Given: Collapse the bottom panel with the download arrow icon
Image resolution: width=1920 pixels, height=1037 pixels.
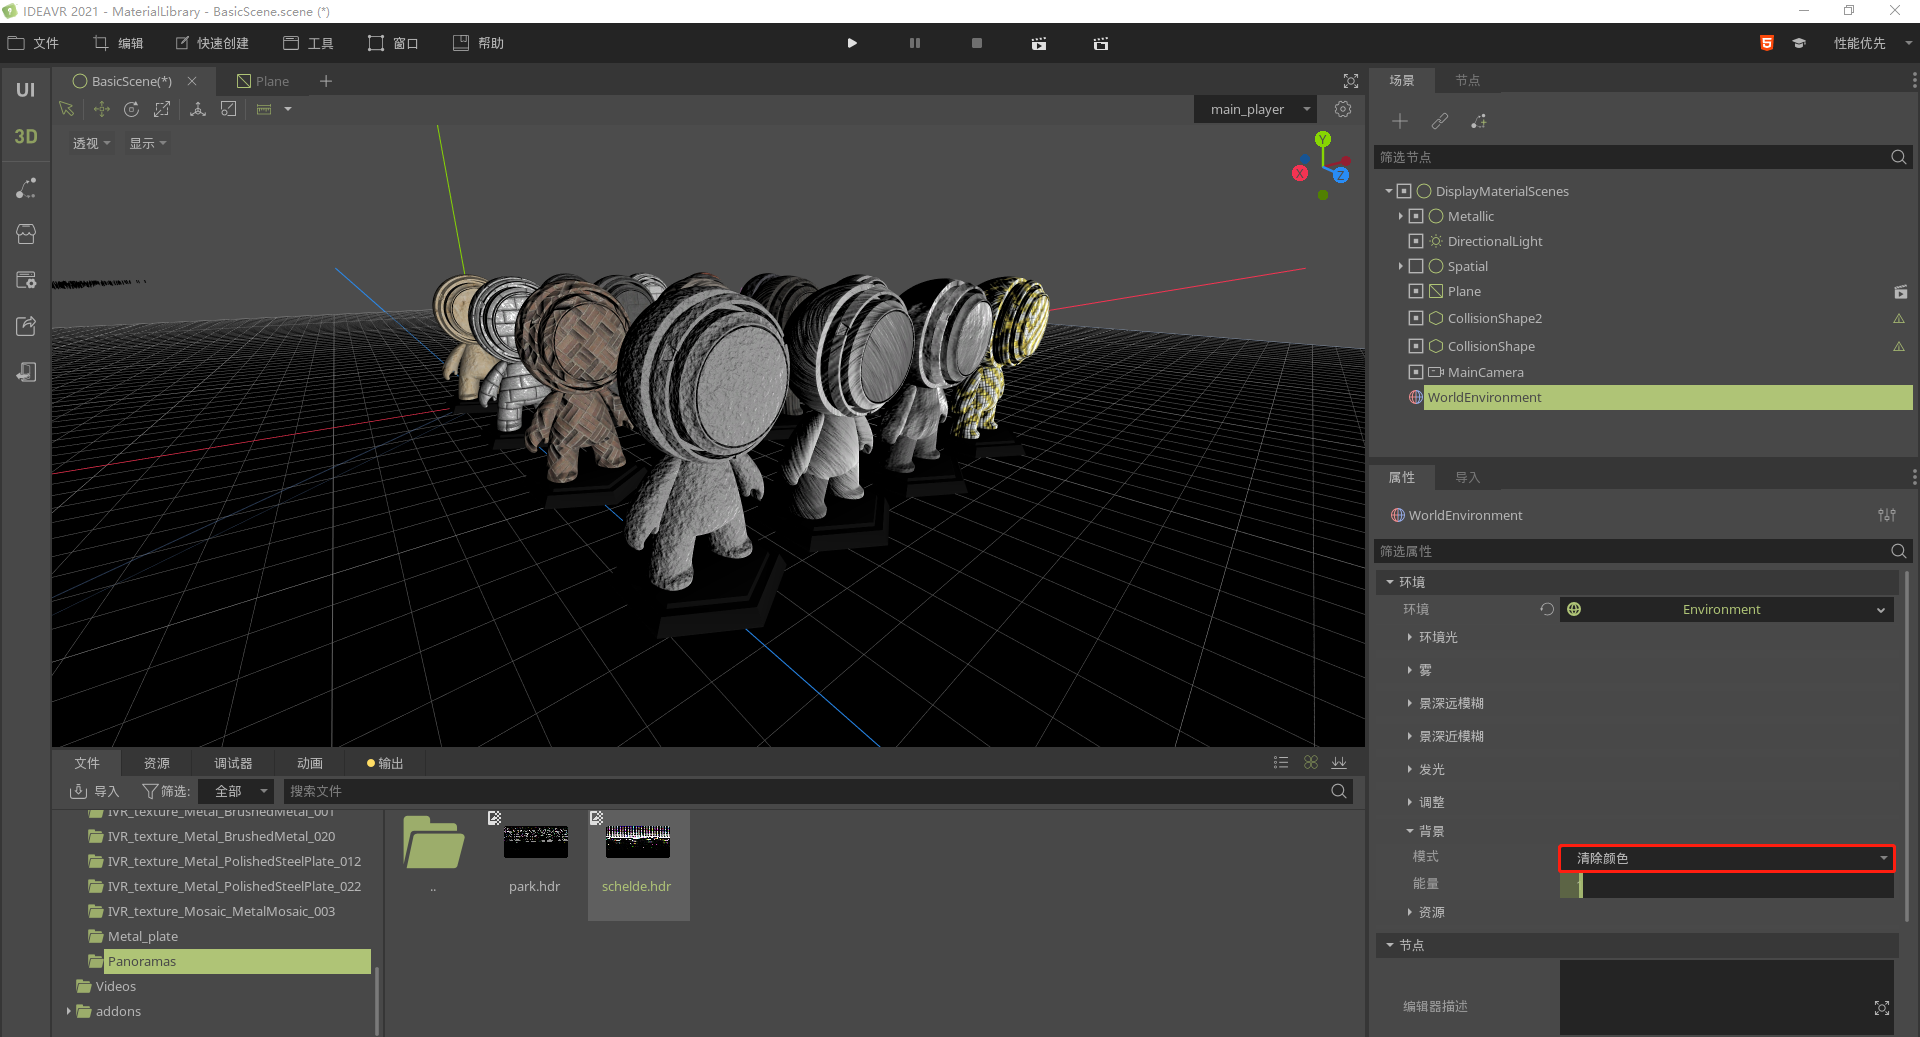Looking at the screenshot, I should 1339,763.
